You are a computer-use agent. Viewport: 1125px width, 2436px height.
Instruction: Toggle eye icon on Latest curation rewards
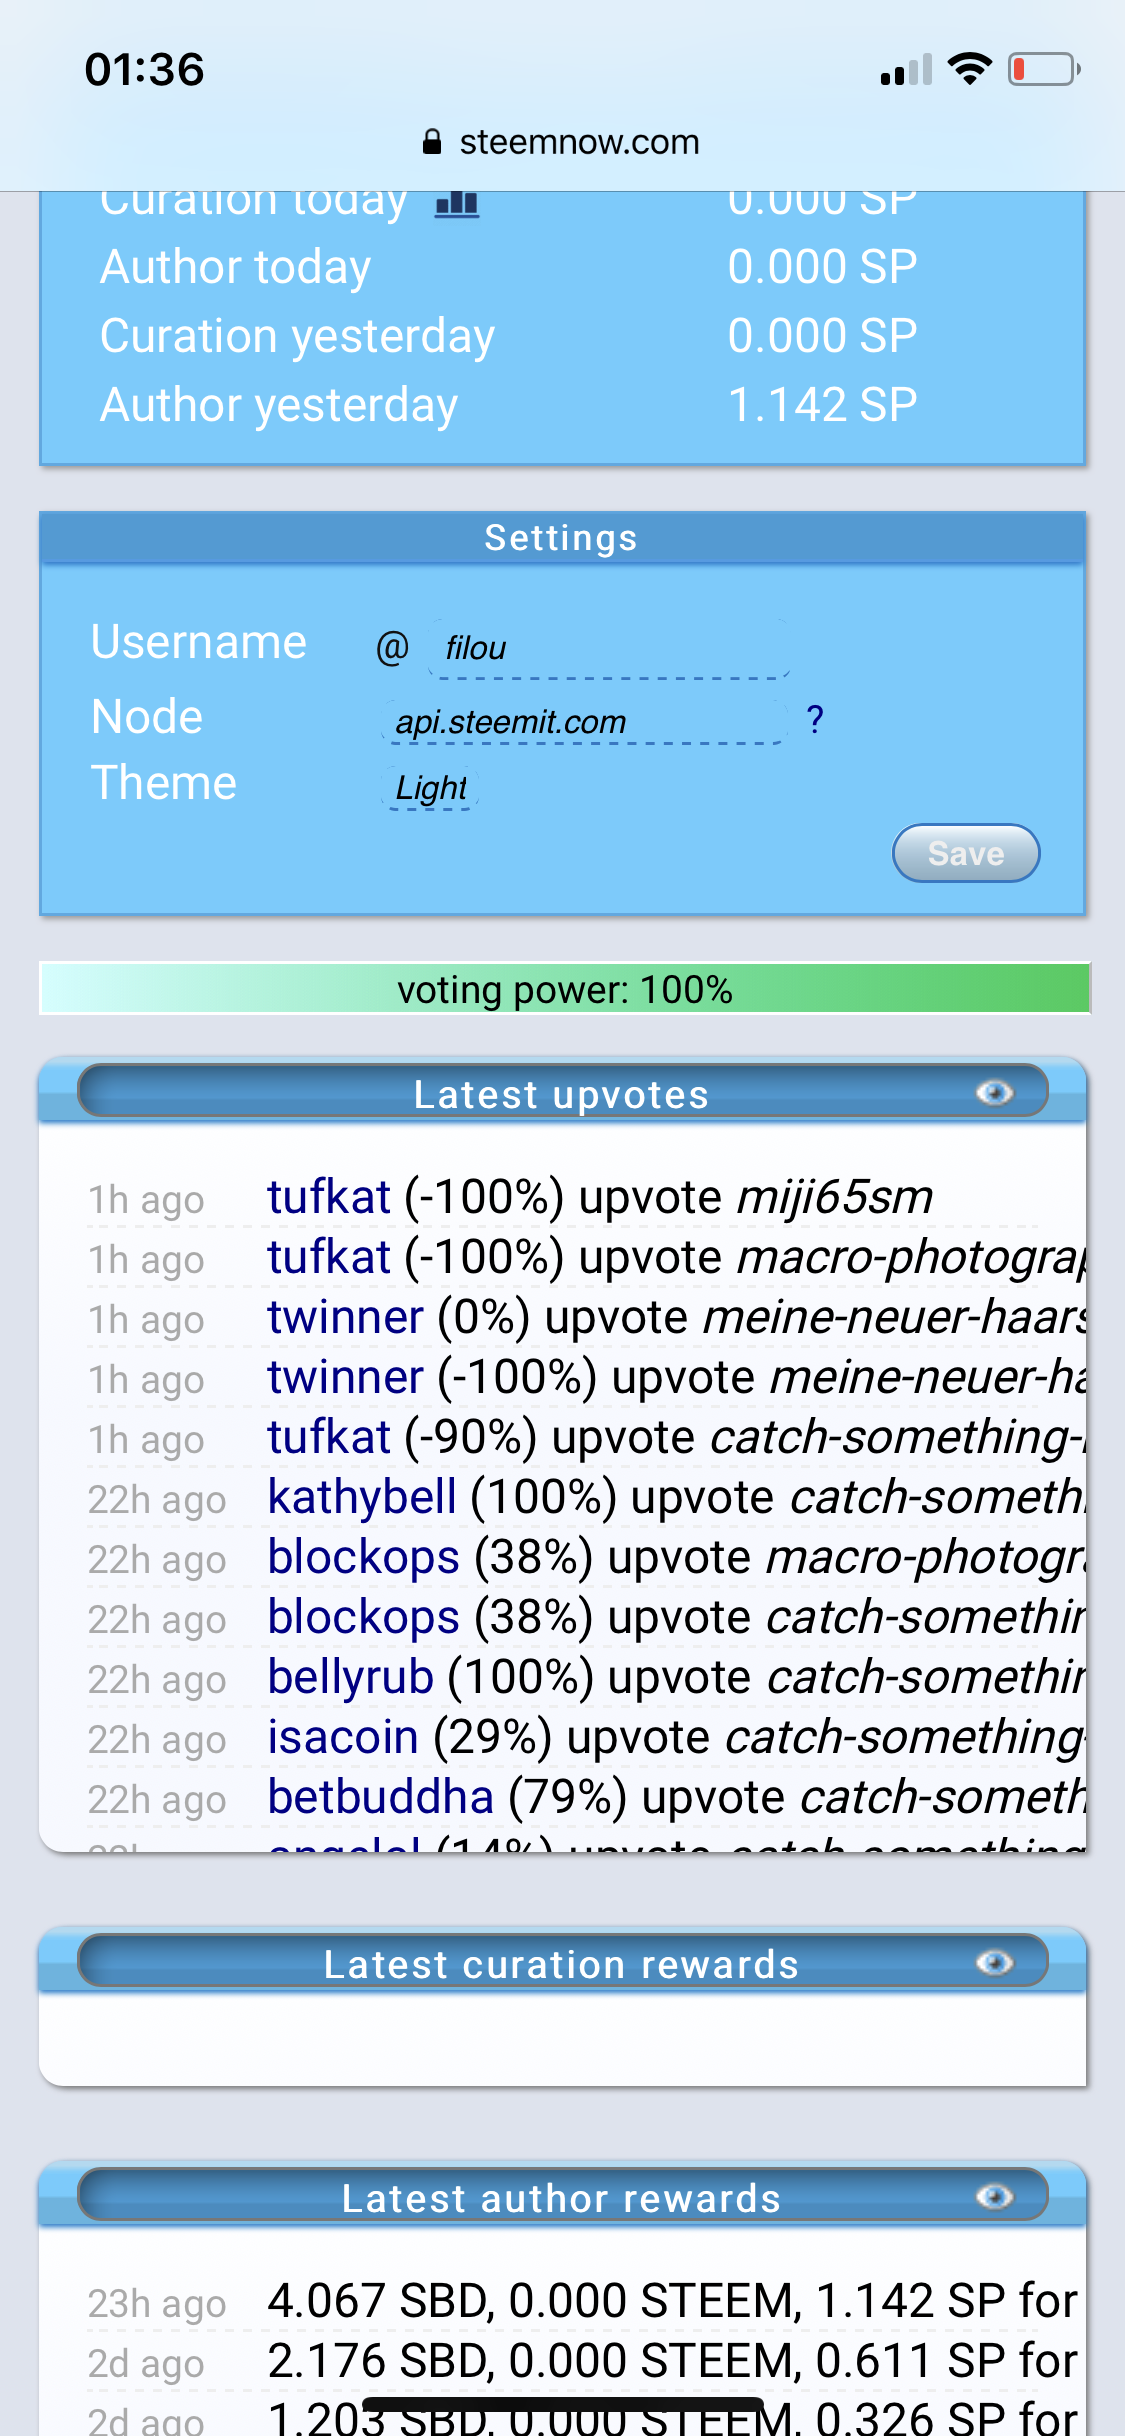click(x=994, y=1963)
